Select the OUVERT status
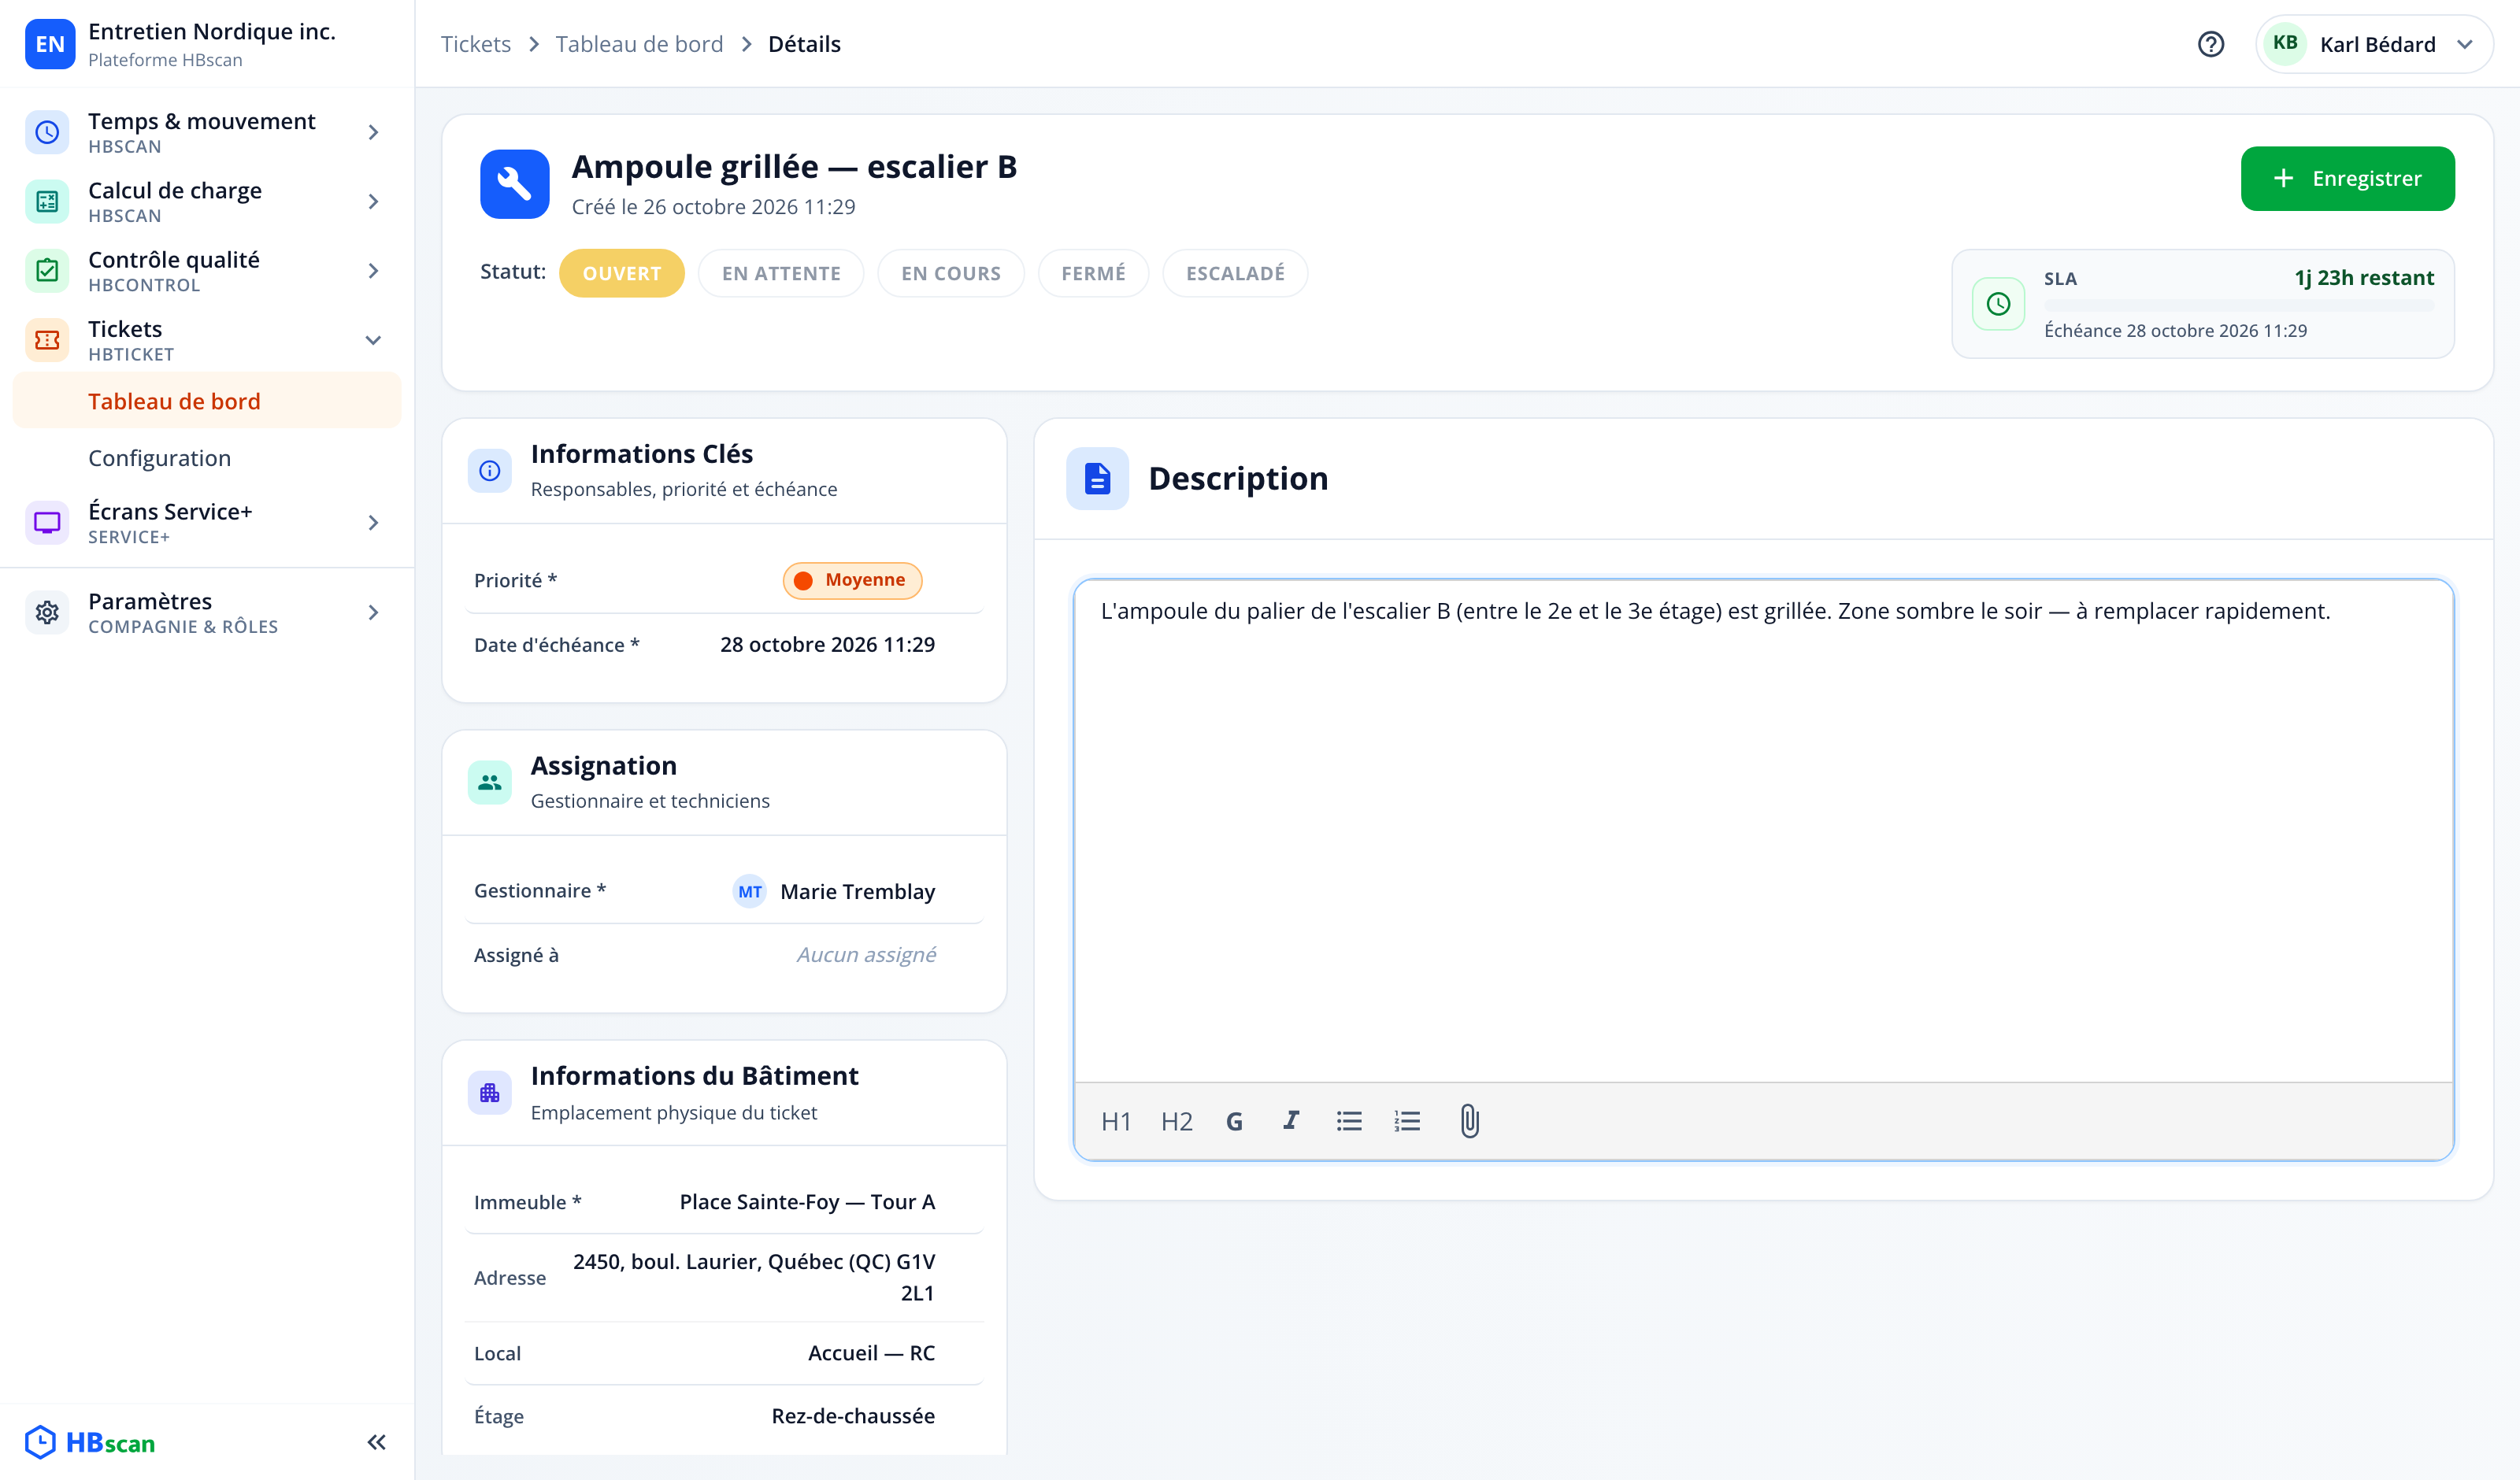This screenshot has width=2520, height=1480. (x=621, y=273)
